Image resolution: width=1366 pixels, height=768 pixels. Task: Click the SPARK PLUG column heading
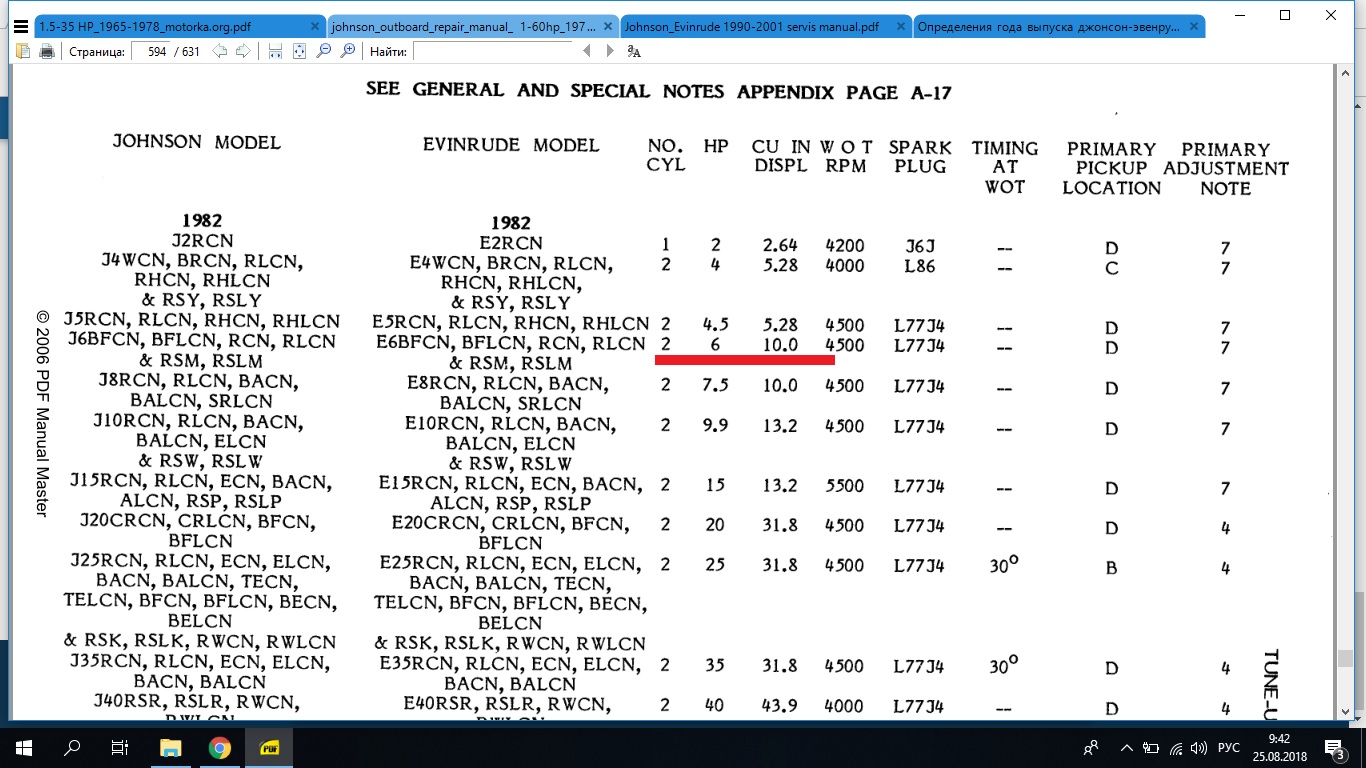tap(920, 156)
